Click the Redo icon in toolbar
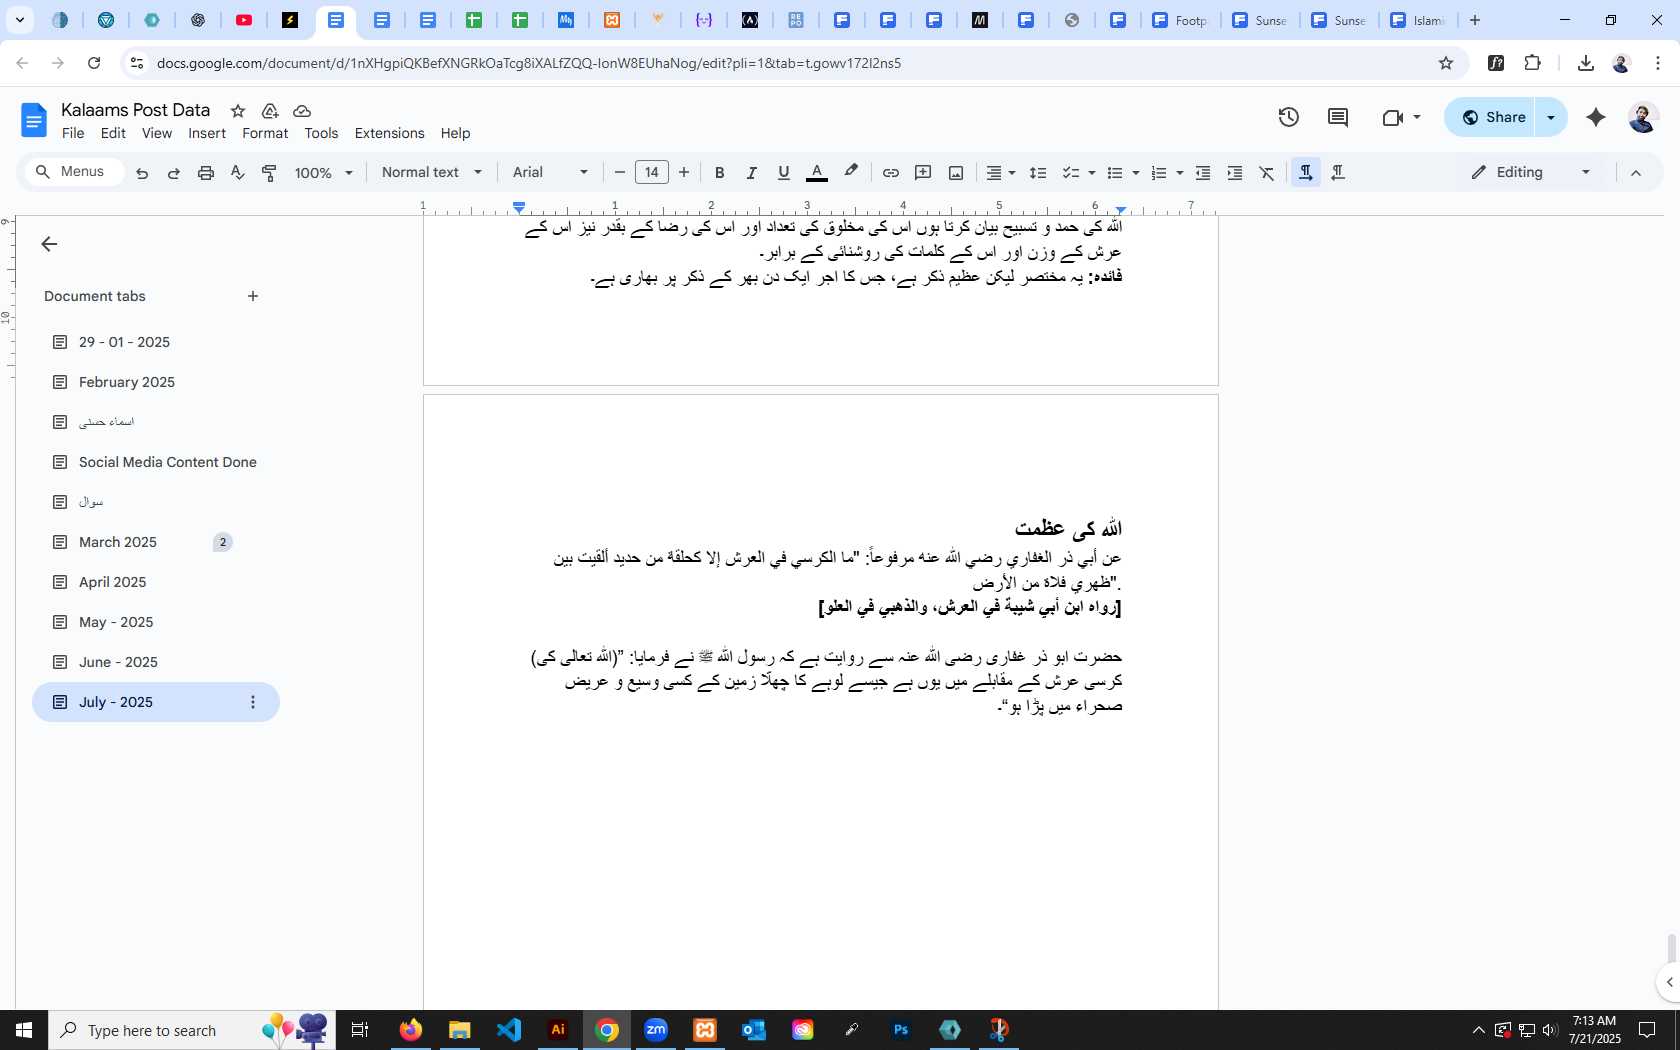1680x1050 pixels. [x=174, y=173]
